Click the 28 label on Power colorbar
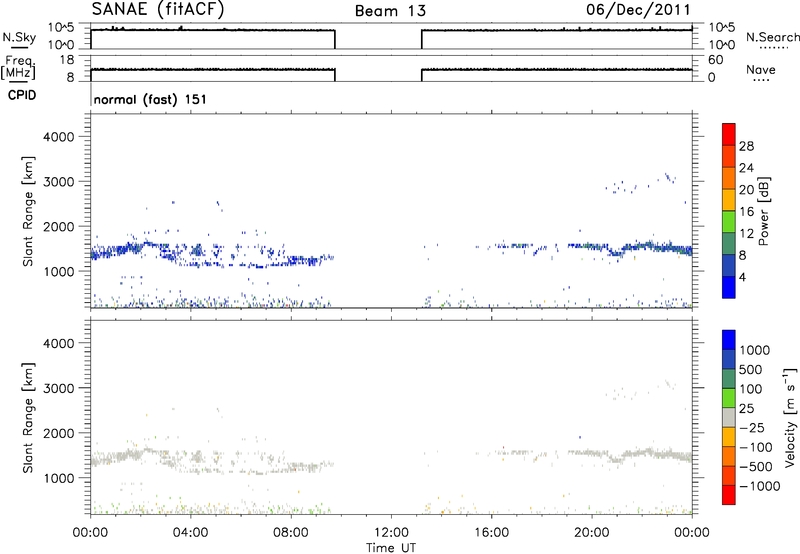 click(746, 146)
